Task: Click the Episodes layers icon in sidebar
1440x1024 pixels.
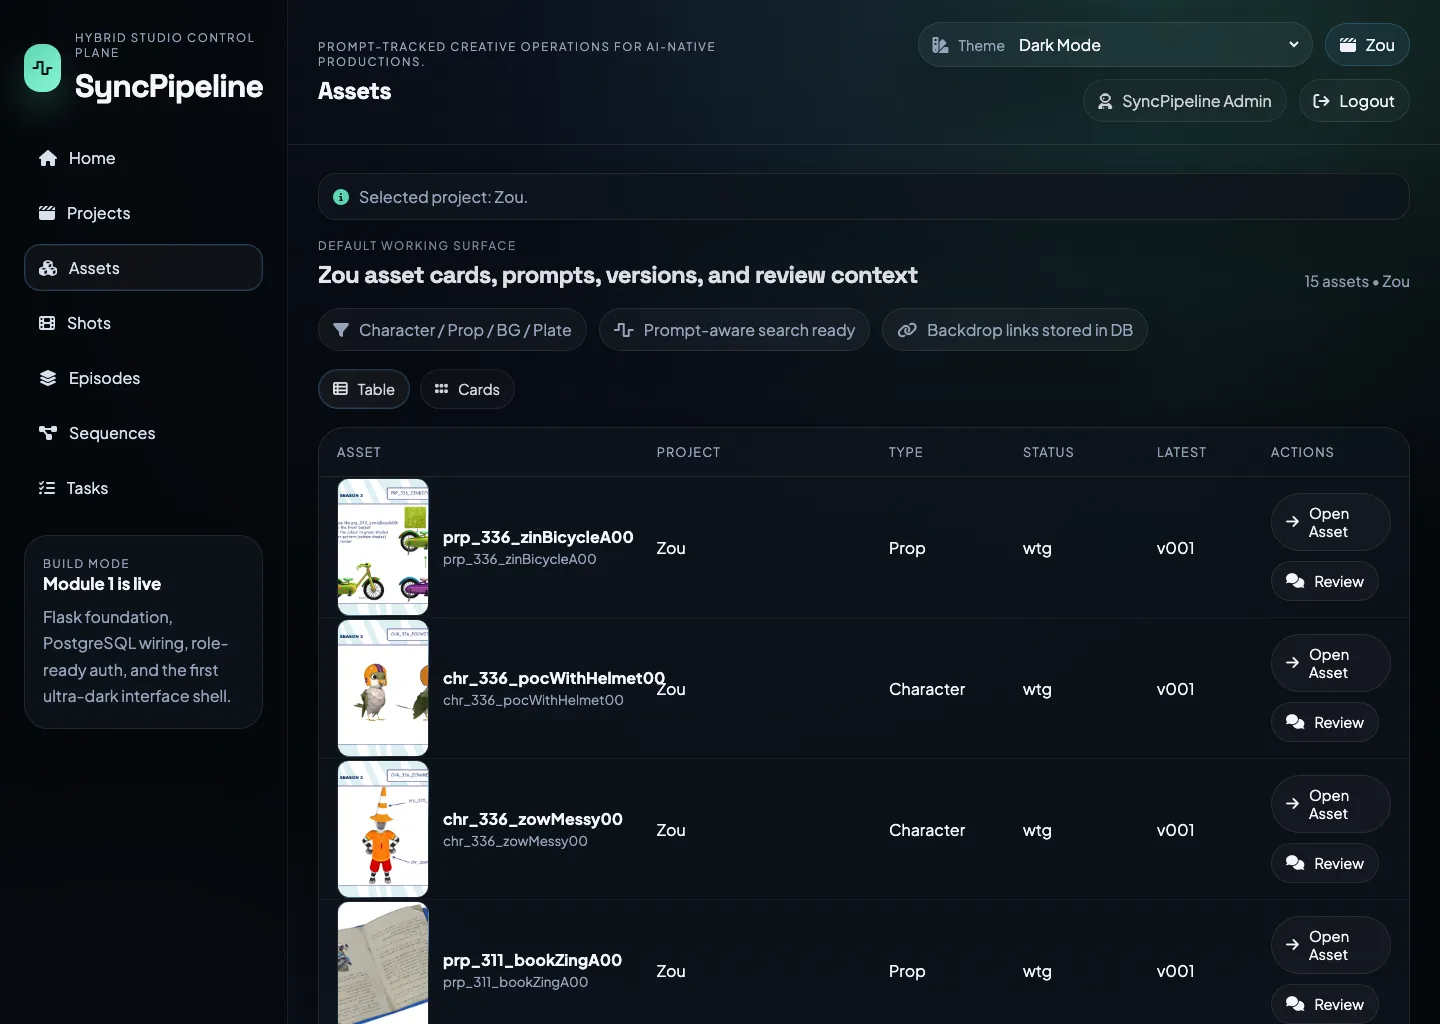Action: coord(47,378)
